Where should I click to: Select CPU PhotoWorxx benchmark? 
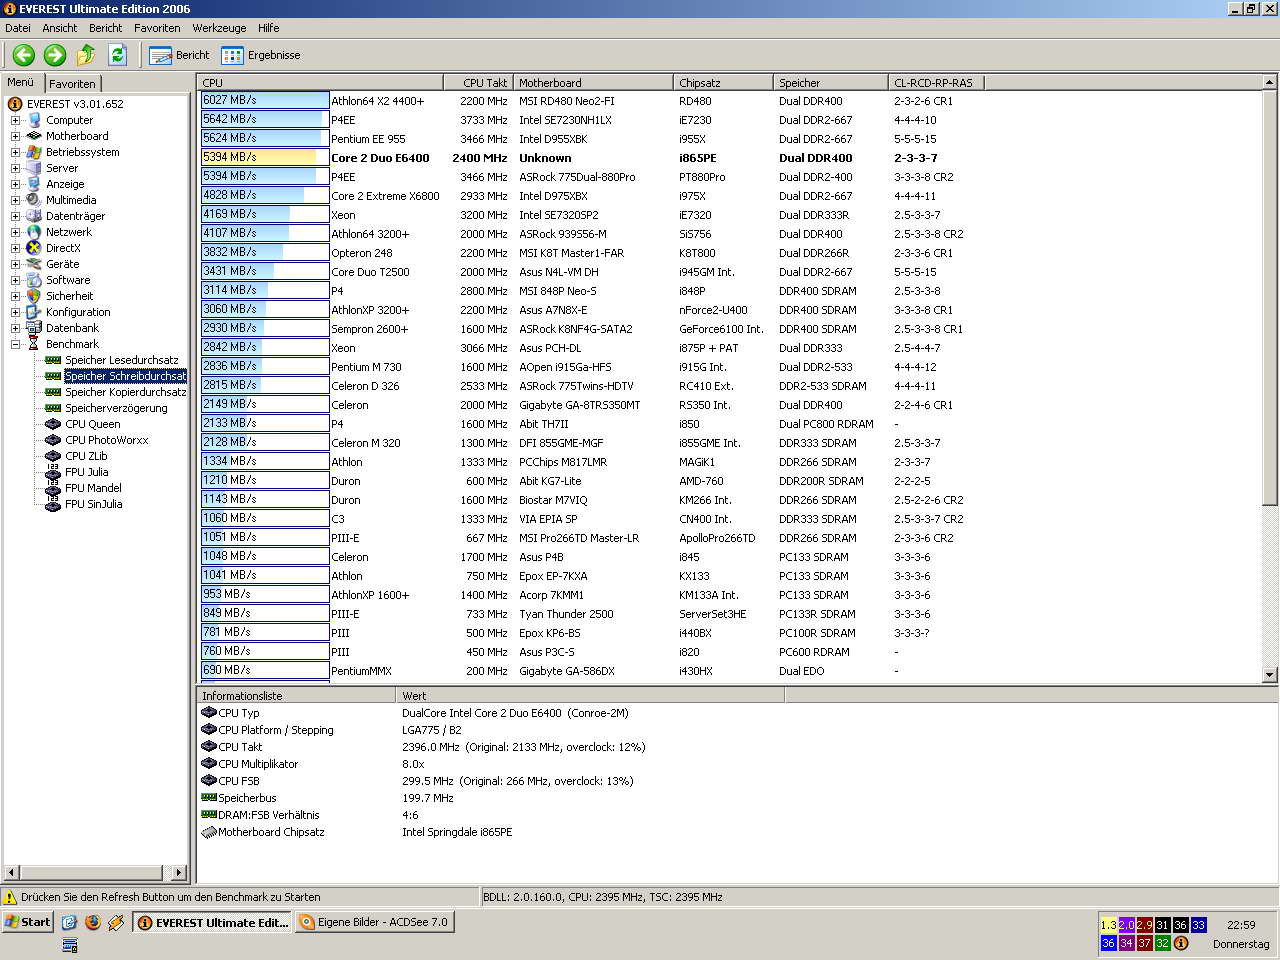(107, 440)
